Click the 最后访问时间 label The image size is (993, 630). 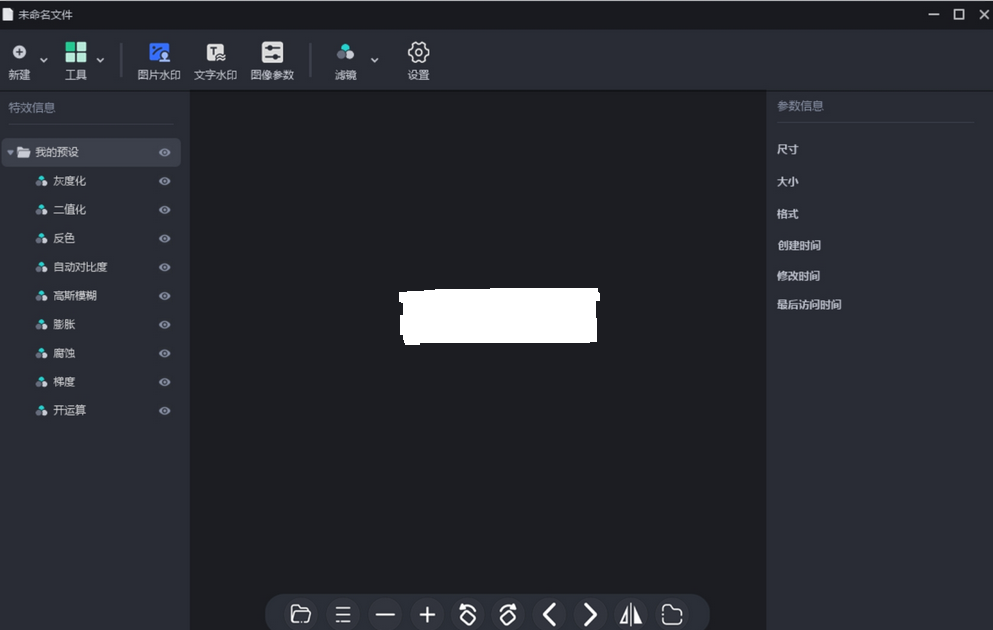809,305
